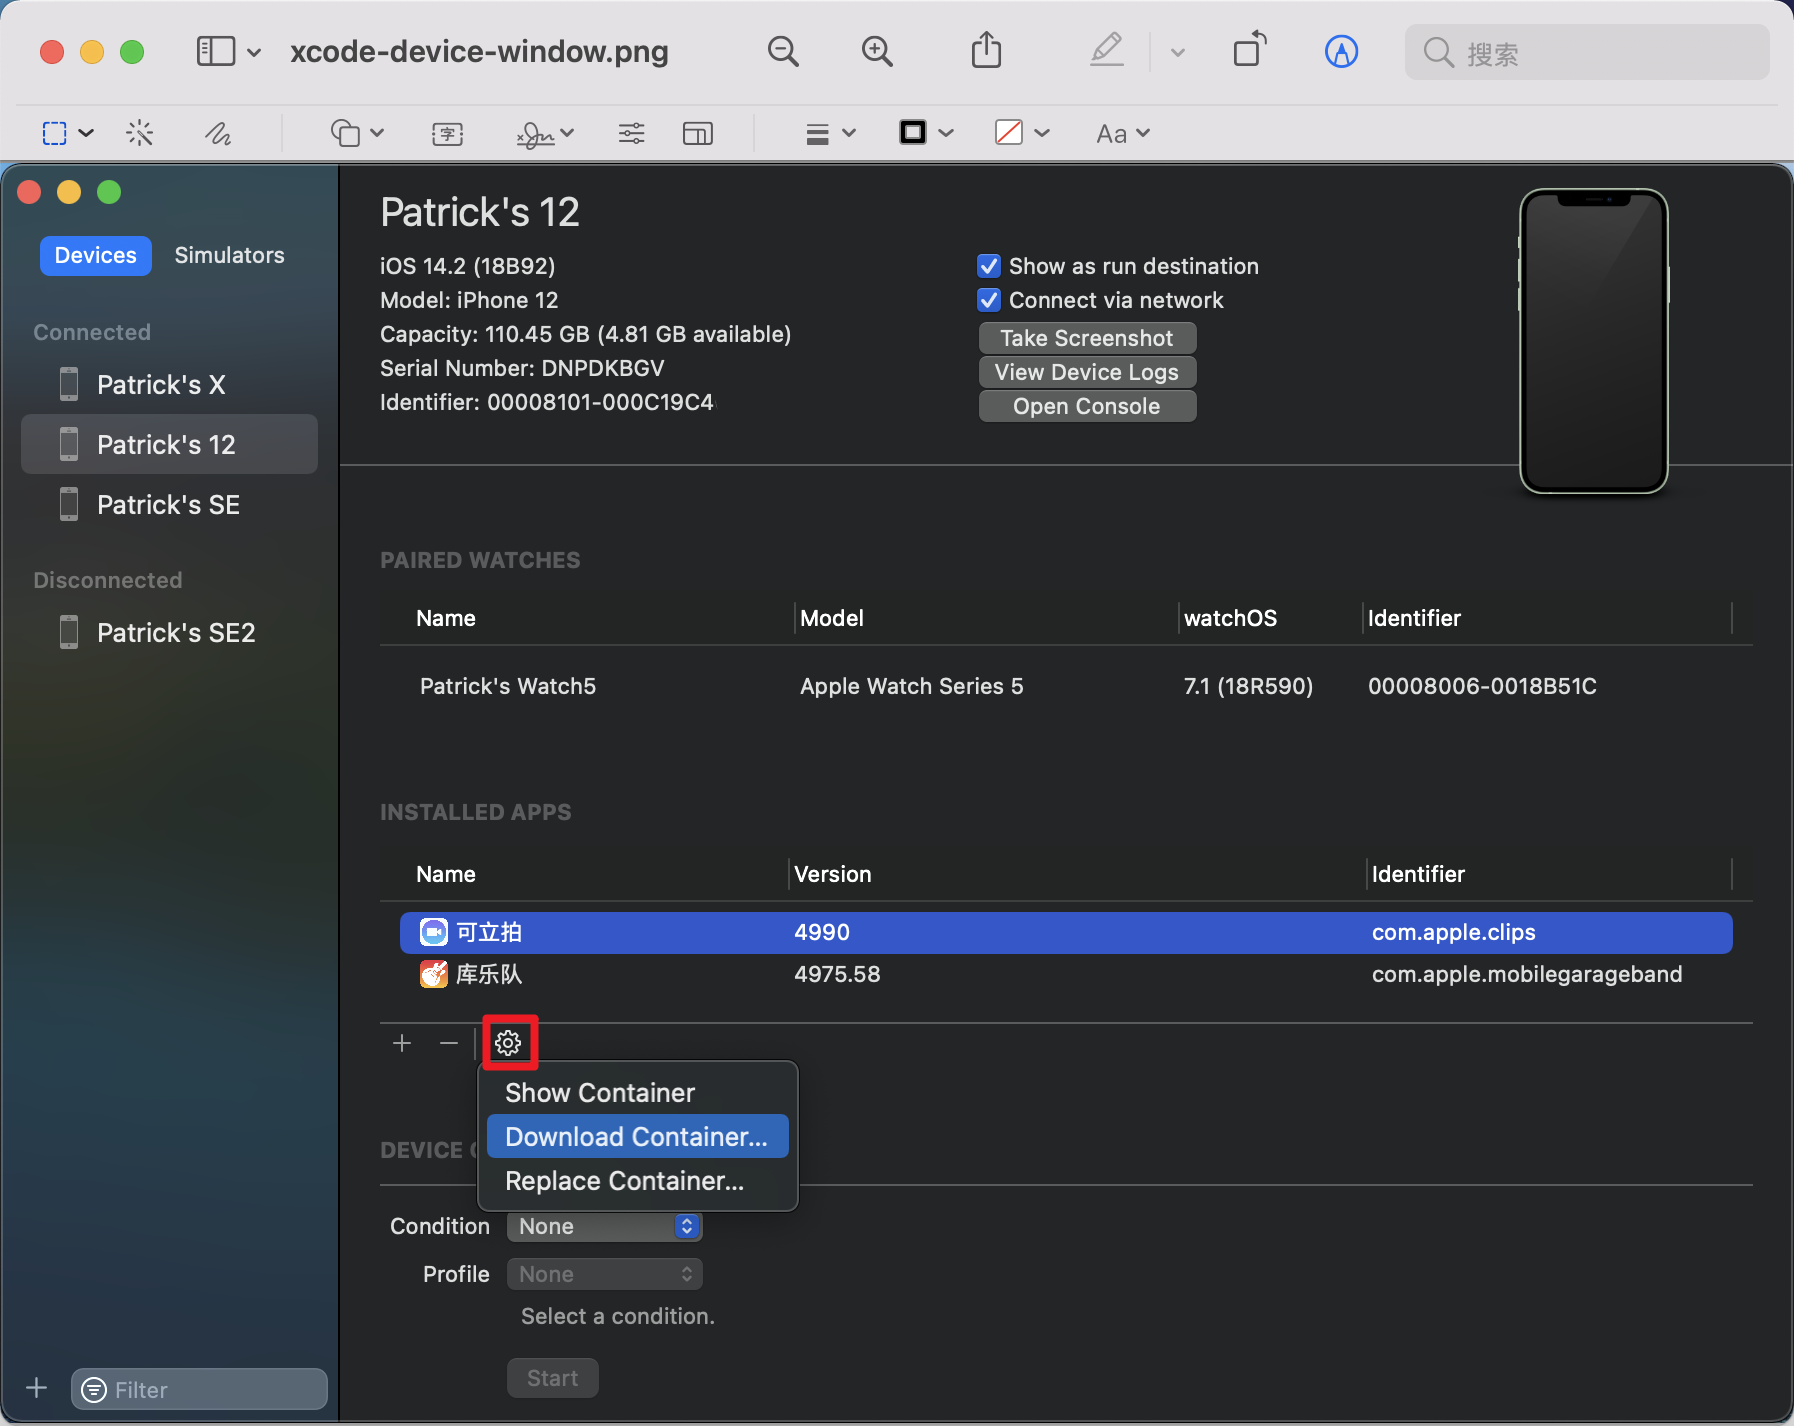Select Patrick's SE device
Image resolution: width=1794 pixels, height=1426 pixels.
[169, 504]
